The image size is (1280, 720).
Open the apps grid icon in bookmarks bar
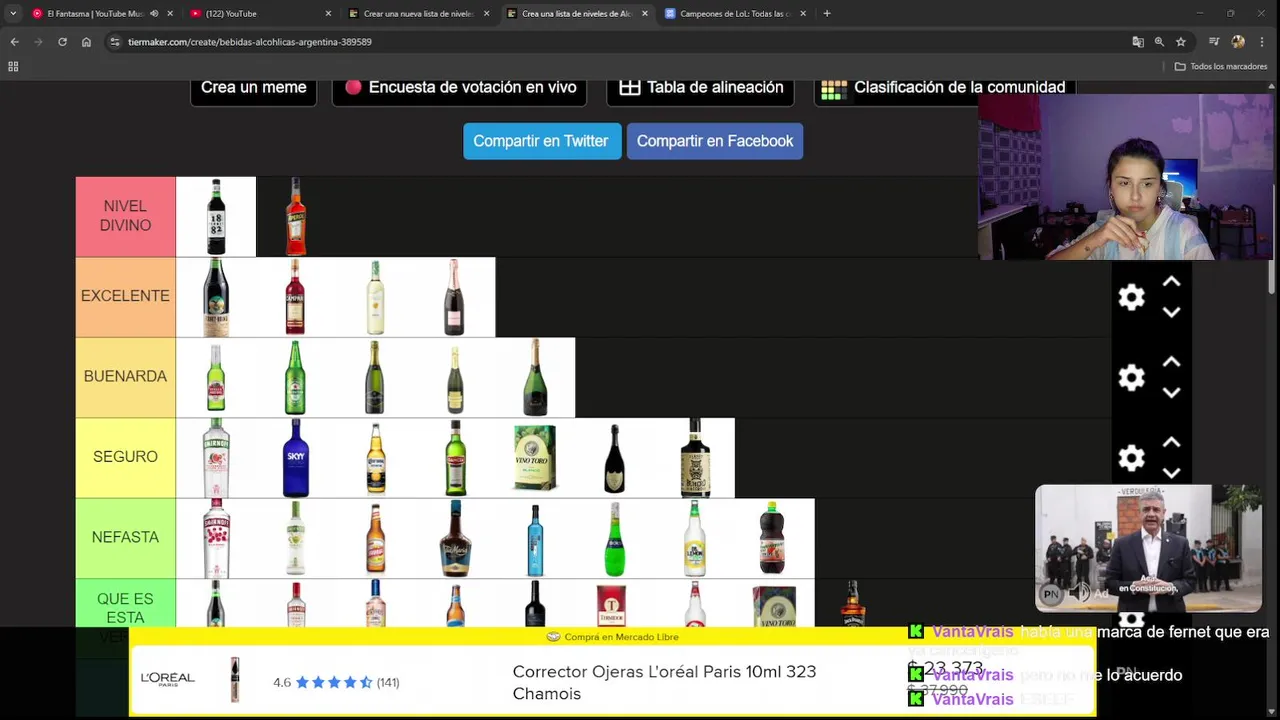point(13,66)
